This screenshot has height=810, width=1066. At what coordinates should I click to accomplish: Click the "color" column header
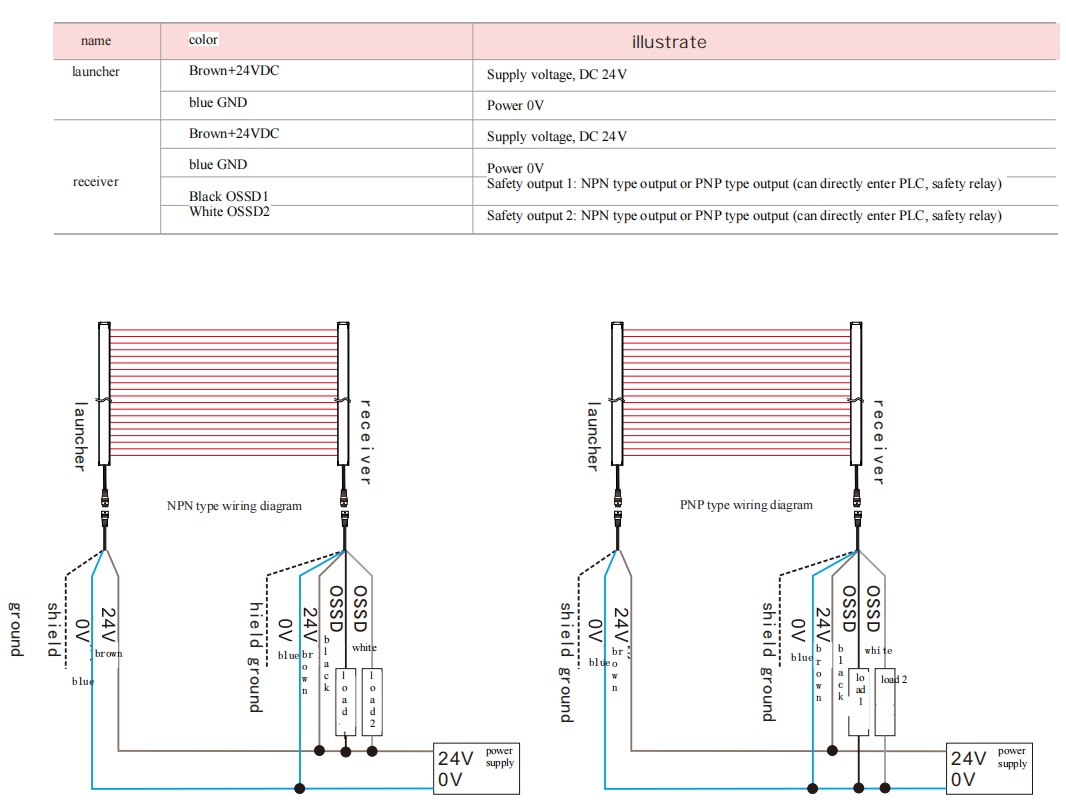click(x=203, y=40)
